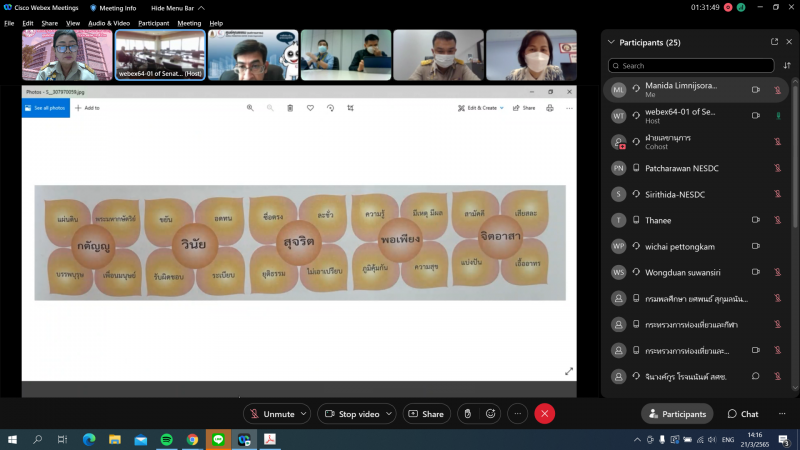800x450 pixels.
Task: Select first video thumbnail of woman
Action: coord(67,55)
